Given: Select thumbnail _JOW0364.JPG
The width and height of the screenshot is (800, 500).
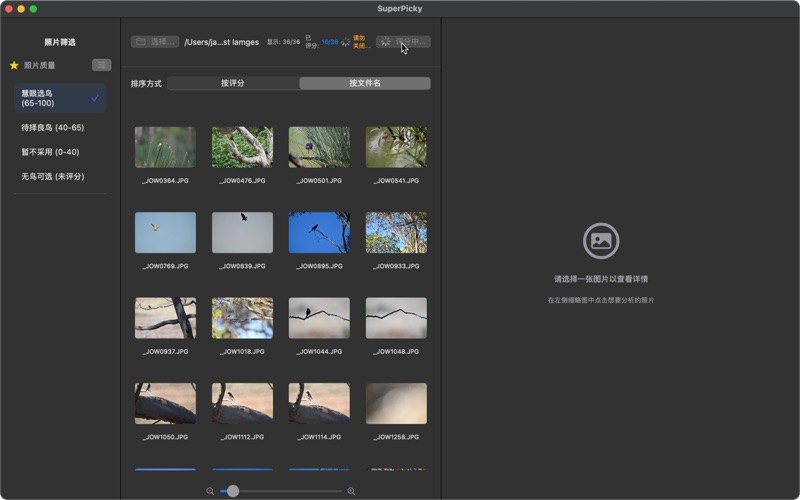Looking at the screenshot, I should (x=165, y=147).
